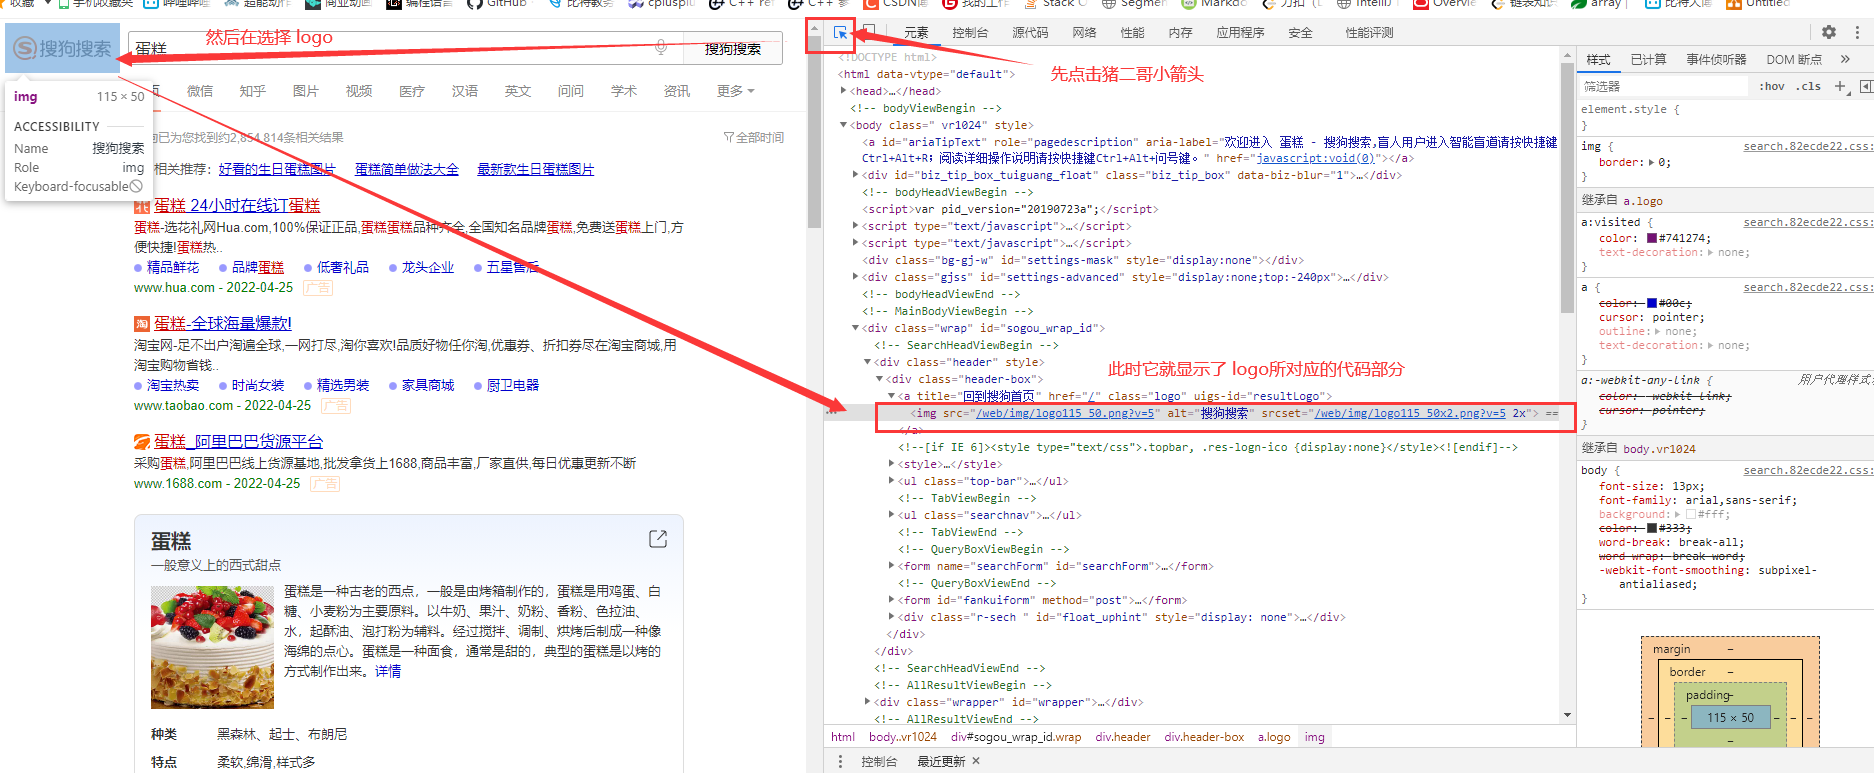Screen dimensions: 1874x773
Task: Switch to the 控制台 Console tab
Action: [970, 33]
